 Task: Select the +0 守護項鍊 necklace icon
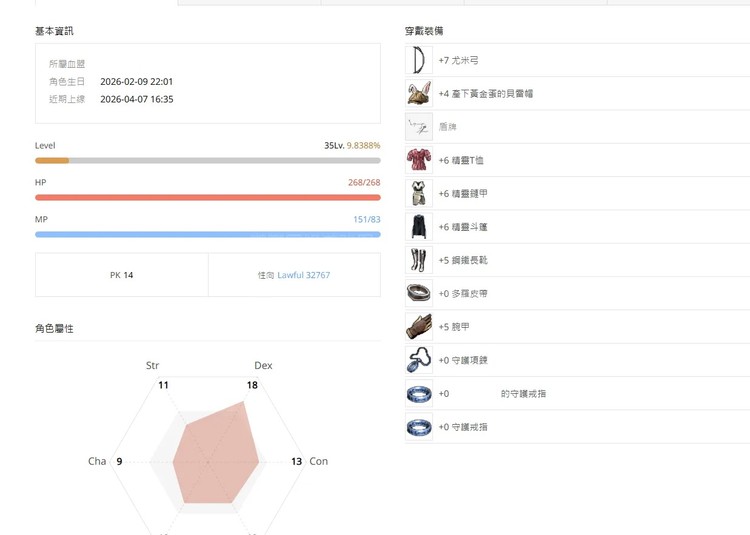(x=419, y=360)
